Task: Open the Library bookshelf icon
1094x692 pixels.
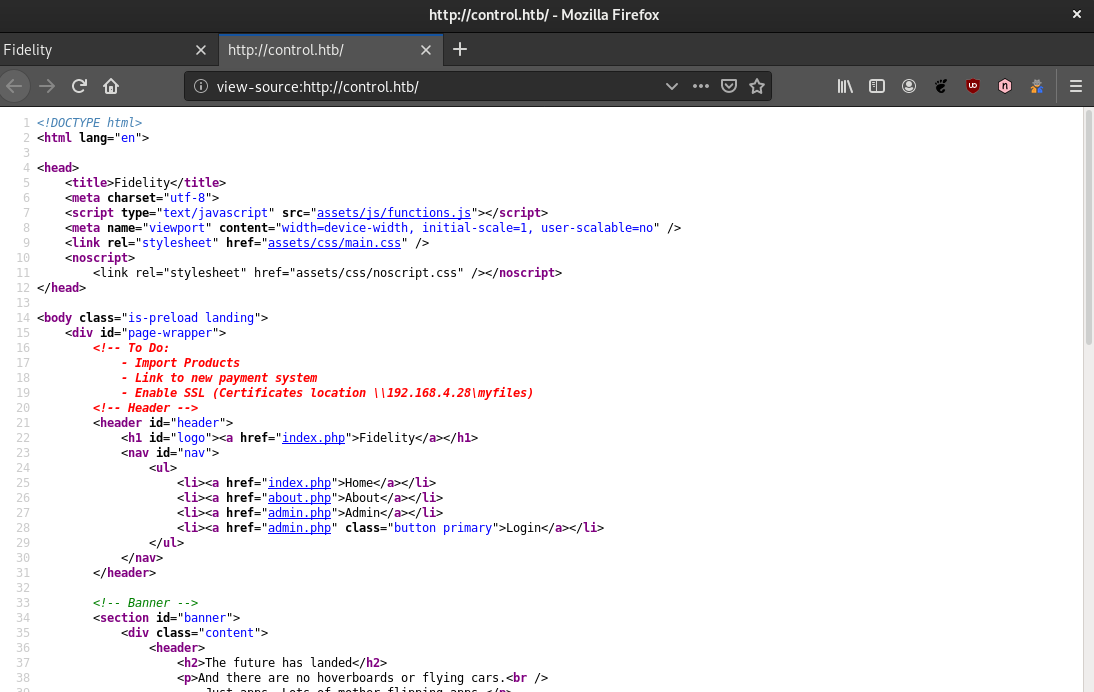Action: (845, 86)
